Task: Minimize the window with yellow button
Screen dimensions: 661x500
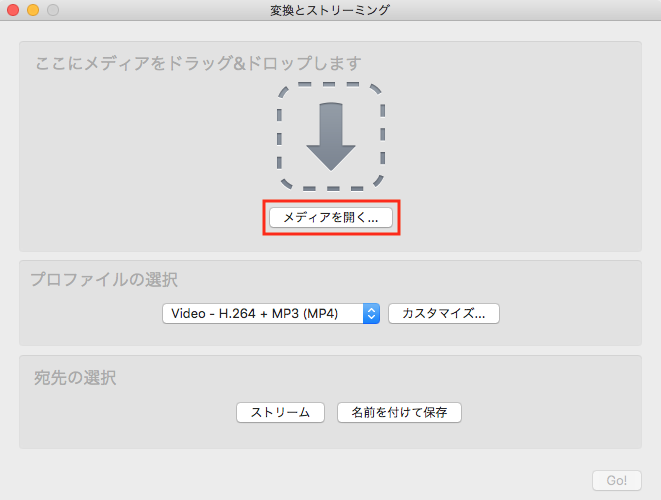Action: pyautogui.click(x=33, y=10)
